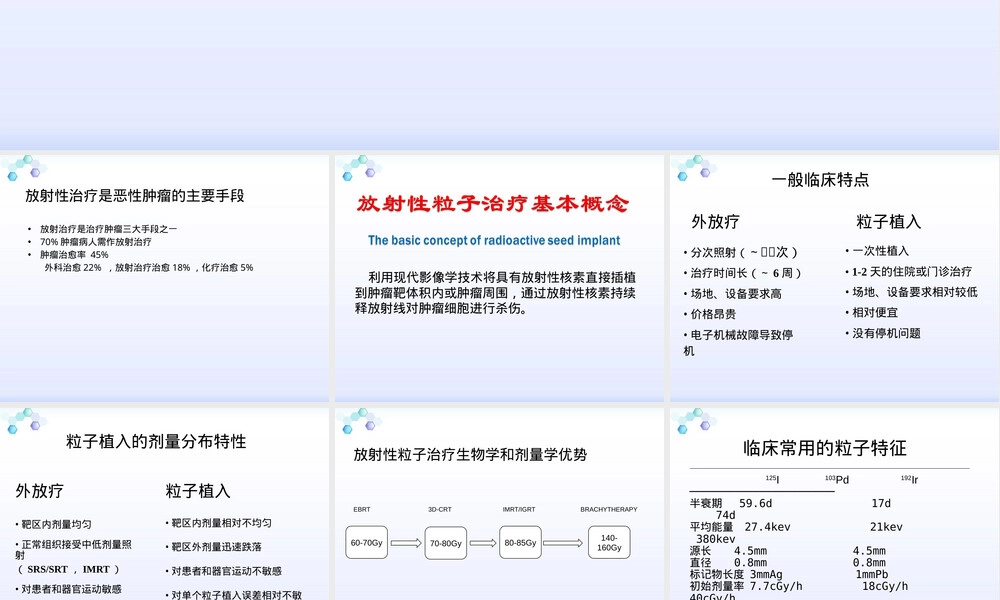Select the bullet "相对便宜"
The image size is (1000, 600).
(x=871, y=312)
